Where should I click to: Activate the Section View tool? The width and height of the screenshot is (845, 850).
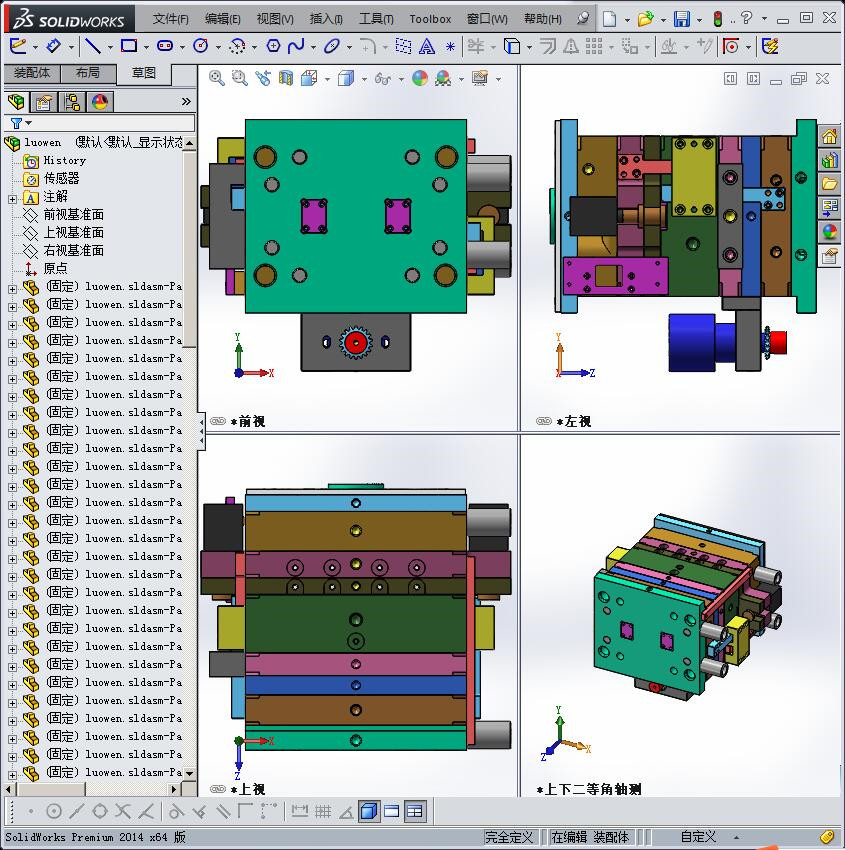click(286, 77)
